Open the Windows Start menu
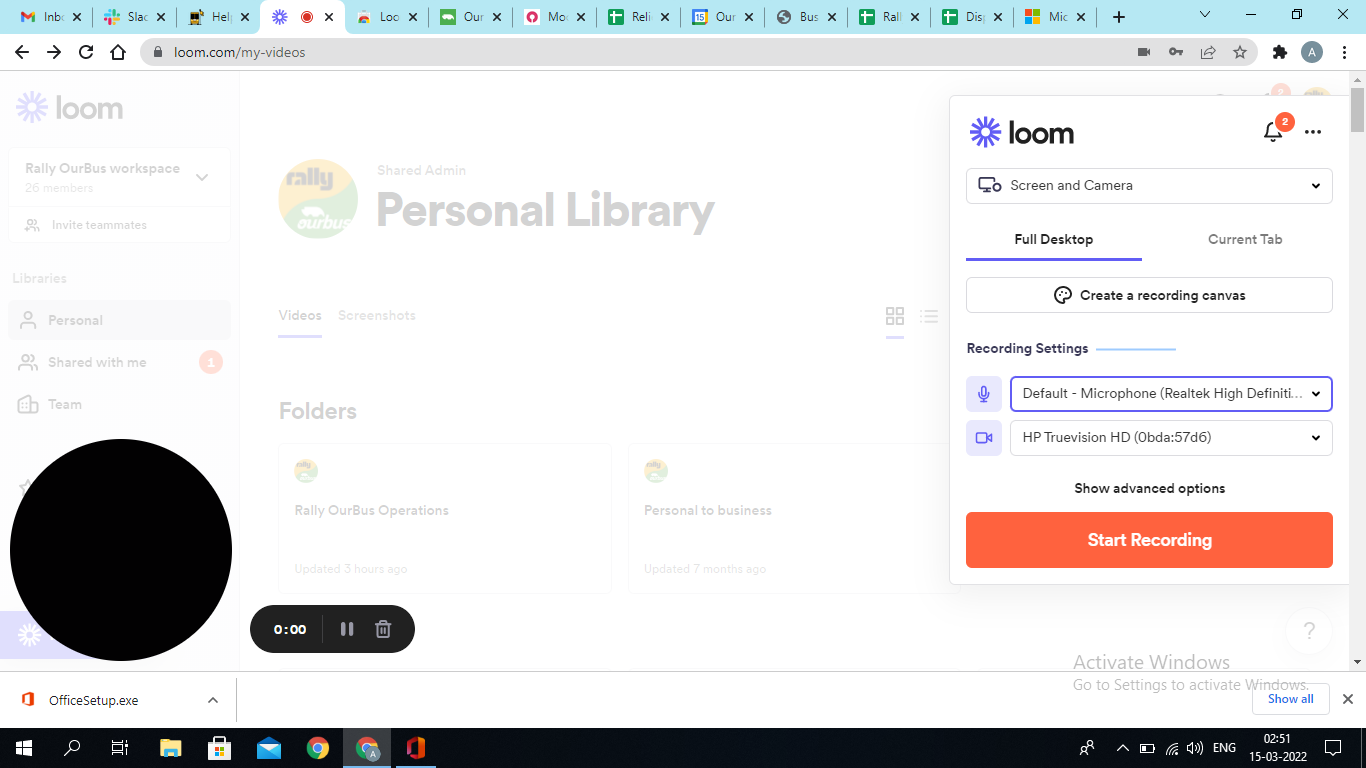 [x=24, y=748]
